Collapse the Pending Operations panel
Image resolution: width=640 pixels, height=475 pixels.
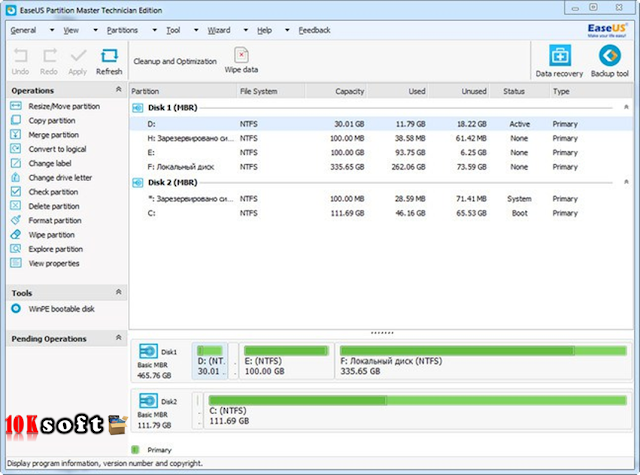tap(118, 338)
